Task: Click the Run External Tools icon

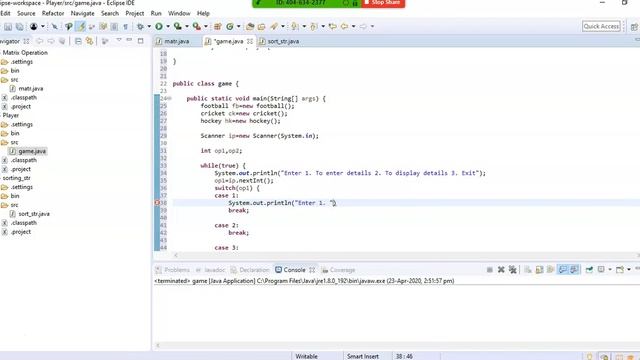Action: pos(196,27)
